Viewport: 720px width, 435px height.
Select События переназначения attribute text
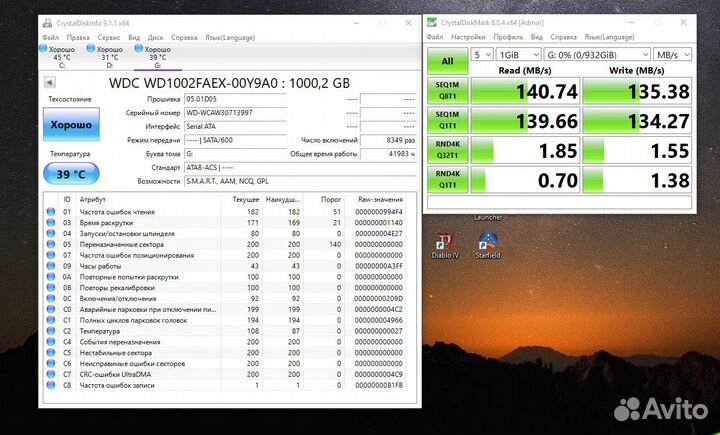point(120,342)
